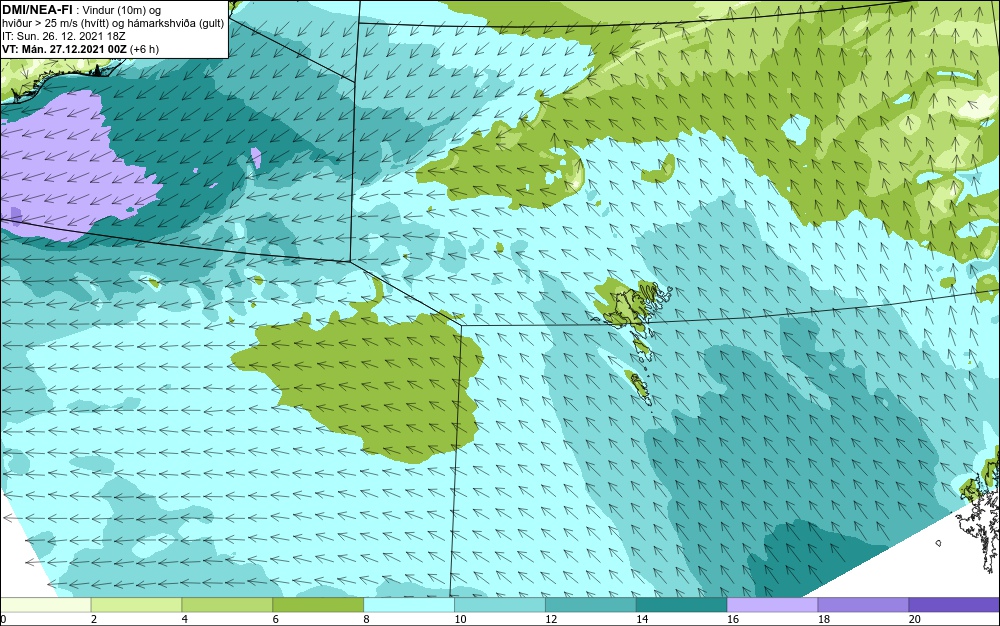Screen dimensions: 1000x626
Task: Click the legend scale label 16
Action: (x=733, y=619)
